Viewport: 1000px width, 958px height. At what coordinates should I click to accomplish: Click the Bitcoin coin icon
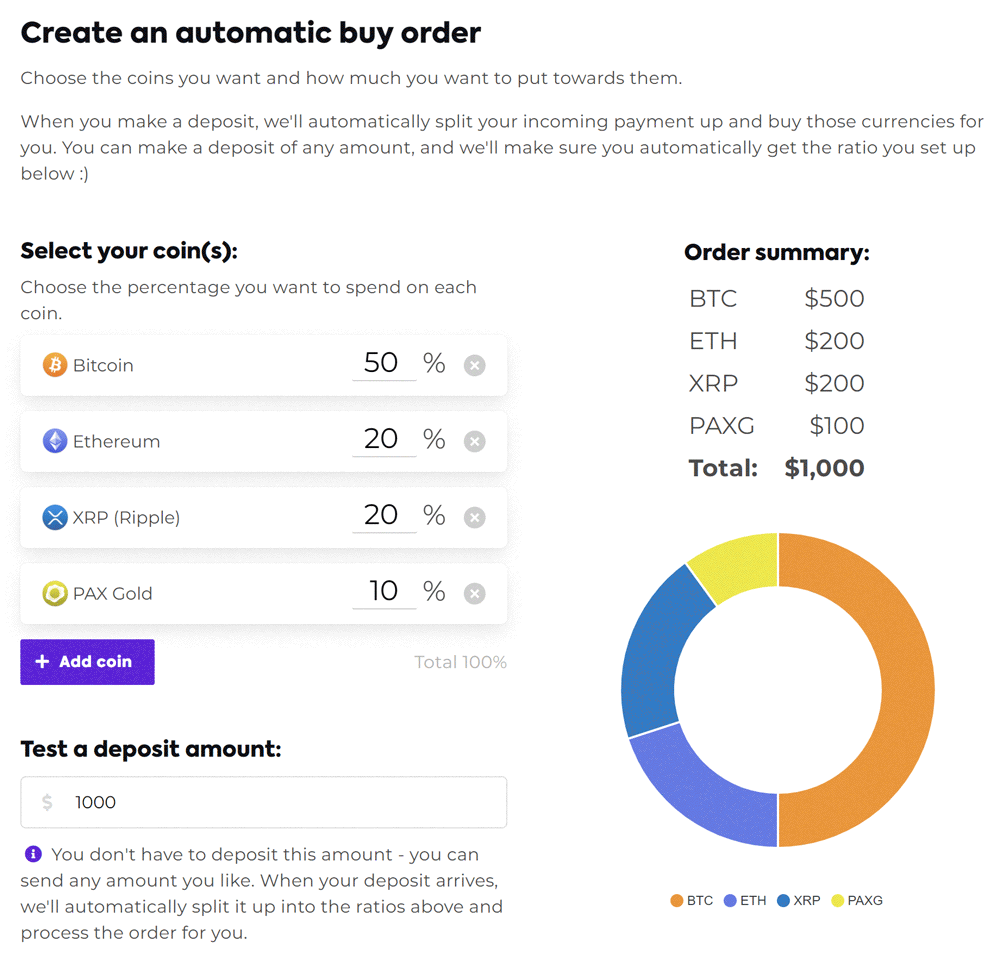coord(55,365)
